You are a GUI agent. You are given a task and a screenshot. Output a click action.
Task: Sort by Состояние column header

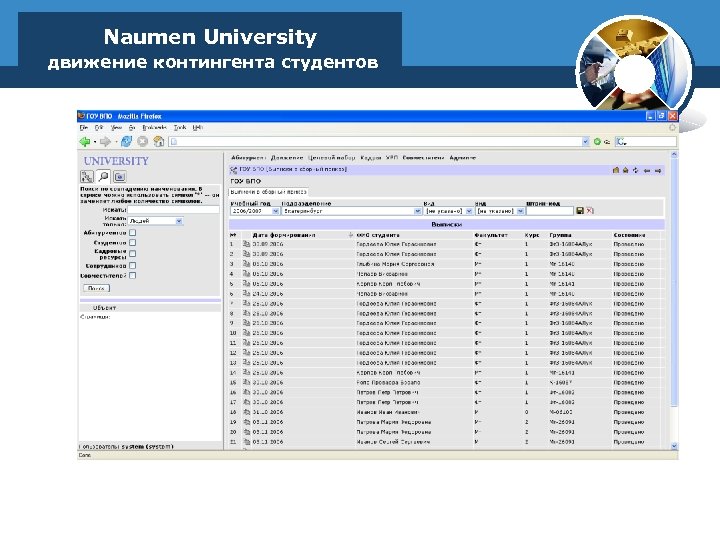[629, 235]
